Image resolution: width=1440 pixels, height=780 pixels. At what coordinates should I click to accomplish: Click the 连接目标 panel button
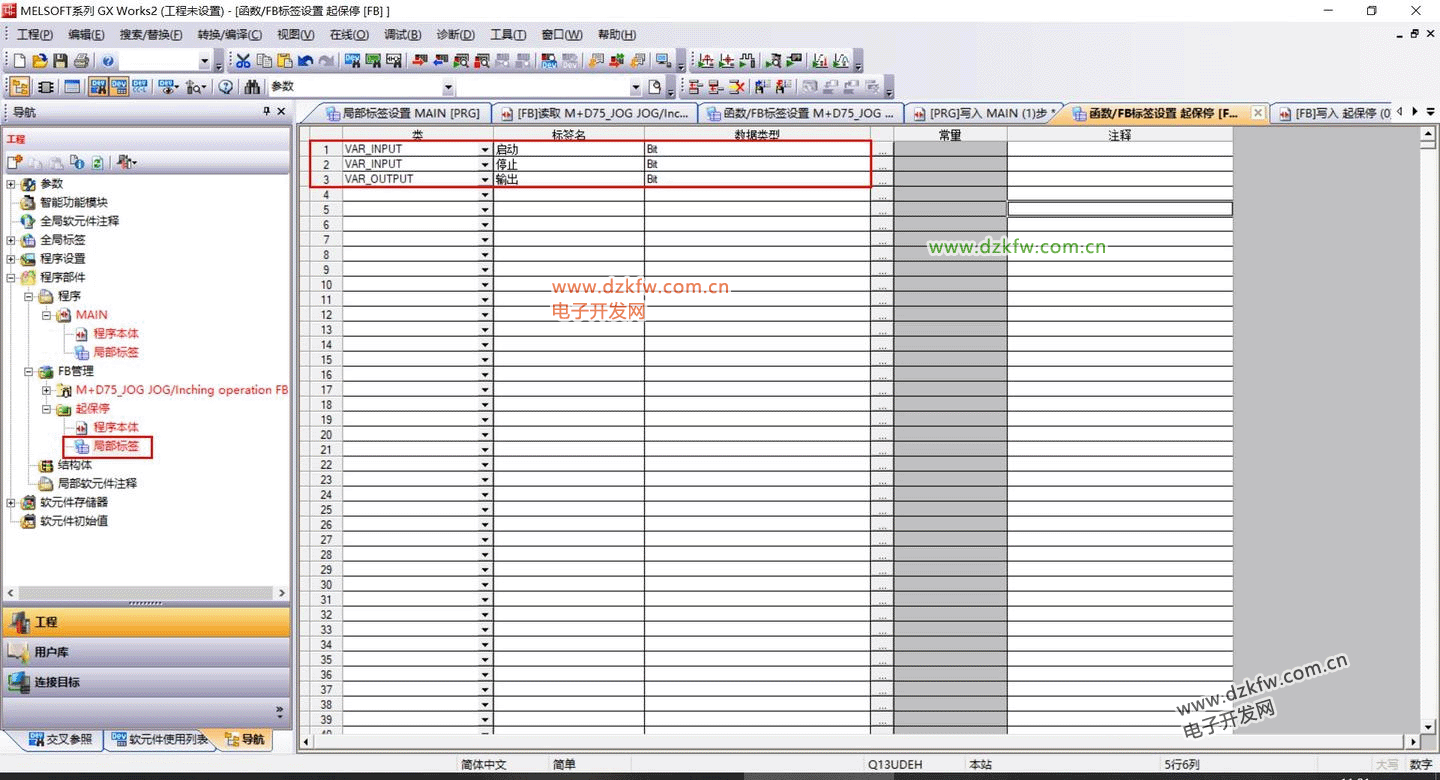tap(146, 682)
